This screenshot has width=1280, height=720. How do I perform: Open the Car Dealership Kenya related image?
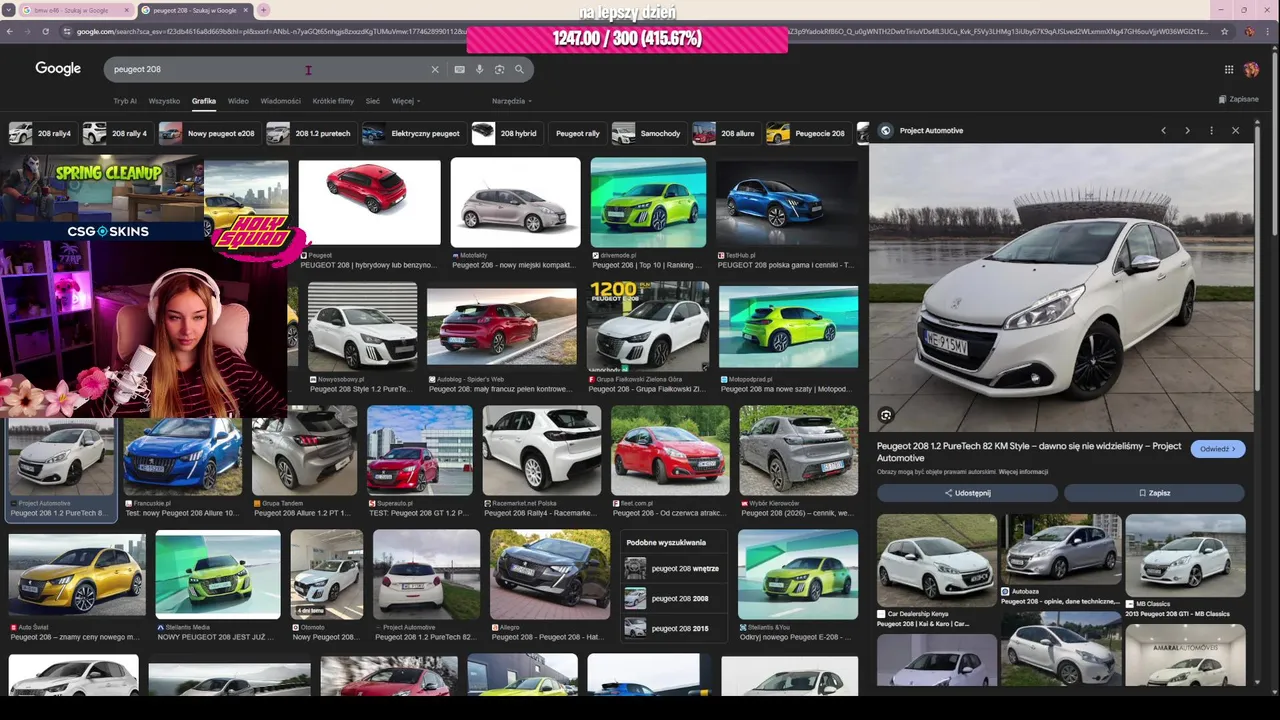pyautogui.click(x=937, y=561)
